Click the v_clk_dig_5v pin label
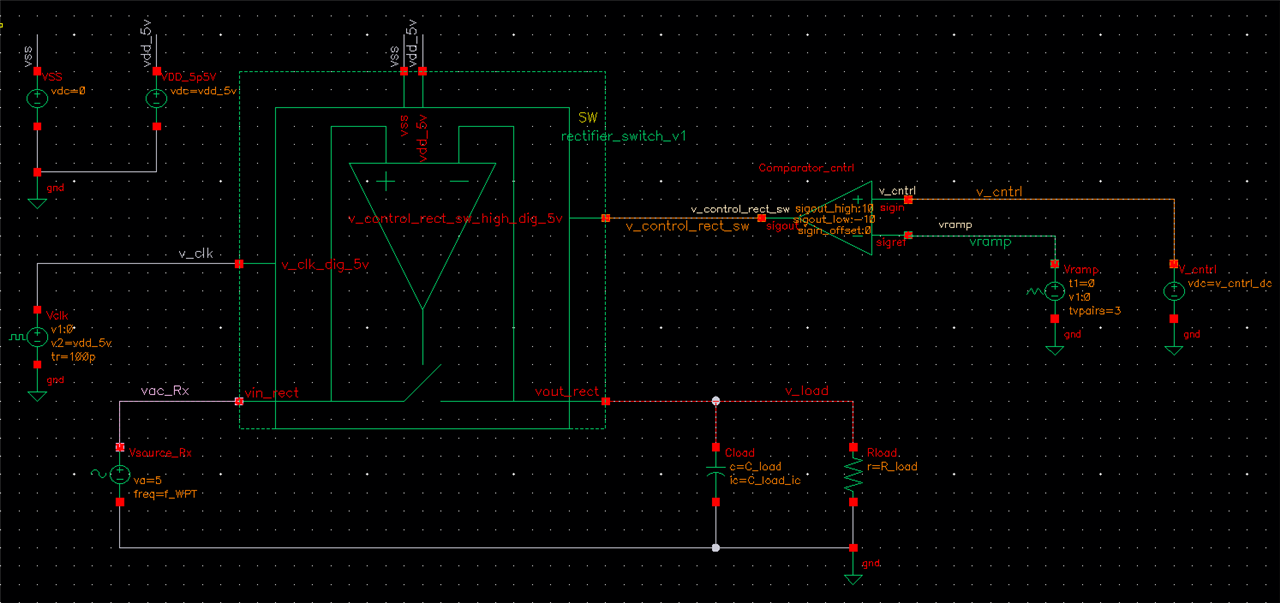The width and height of the screenshot is (1280, 603). pyautogui.click(x=325, y=265)
